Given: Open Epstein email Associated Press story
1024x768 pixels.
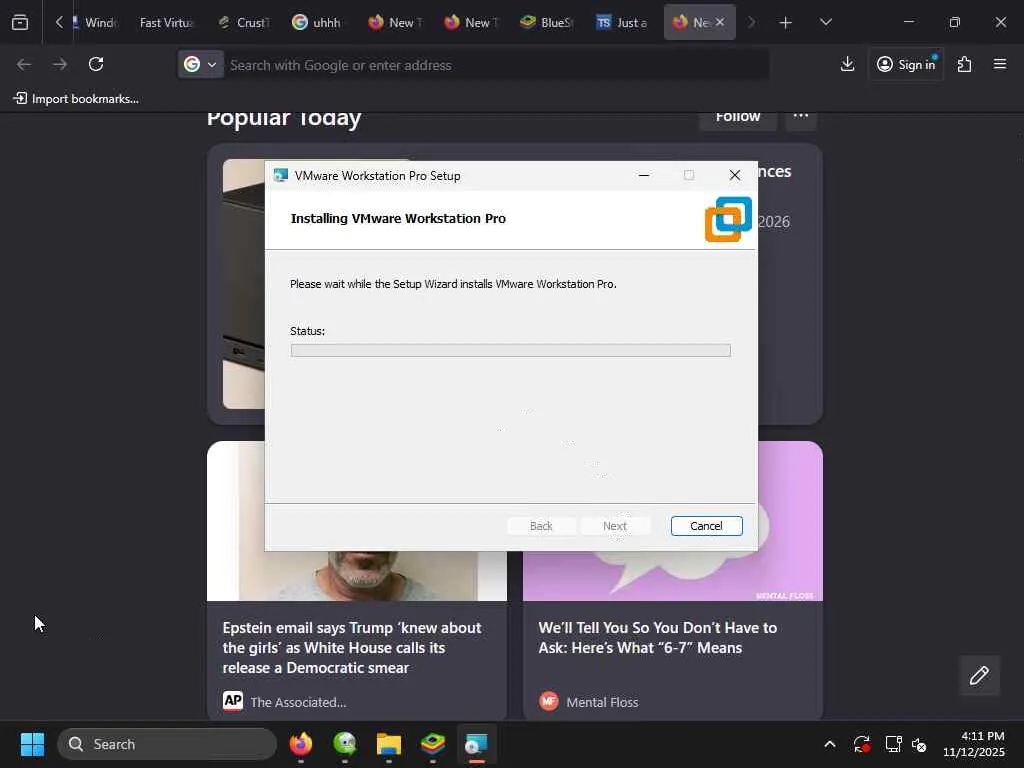Looking at the screenshot, I should pos(352,647).
